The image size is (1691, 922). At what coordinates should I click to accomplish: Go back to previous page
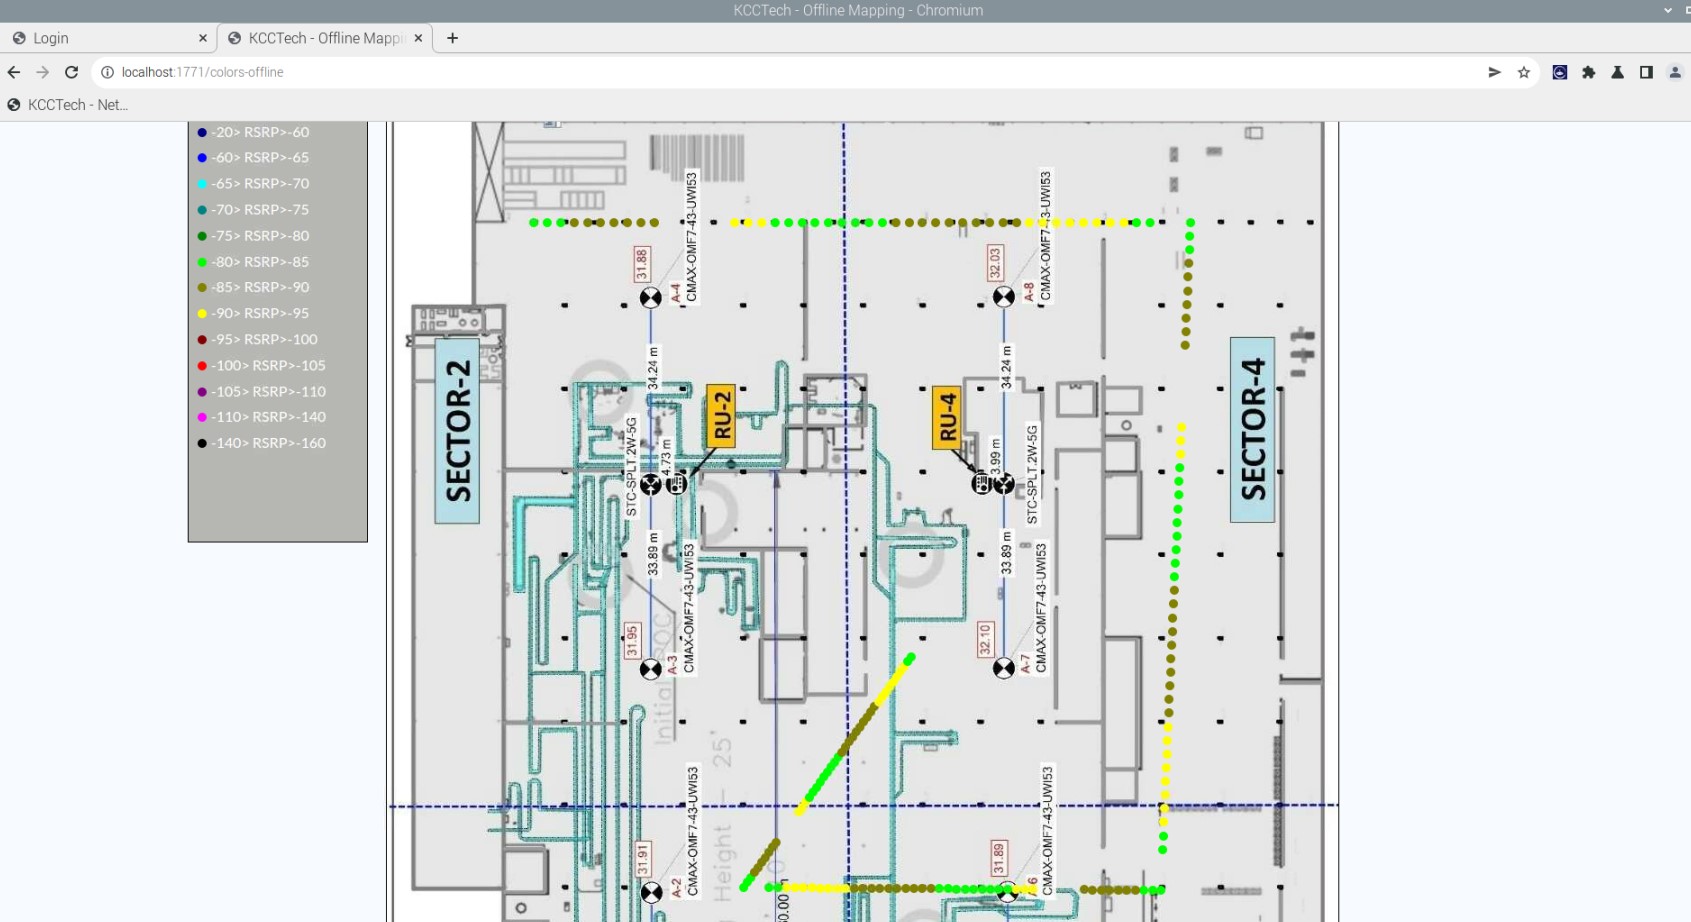pos(14,72)
